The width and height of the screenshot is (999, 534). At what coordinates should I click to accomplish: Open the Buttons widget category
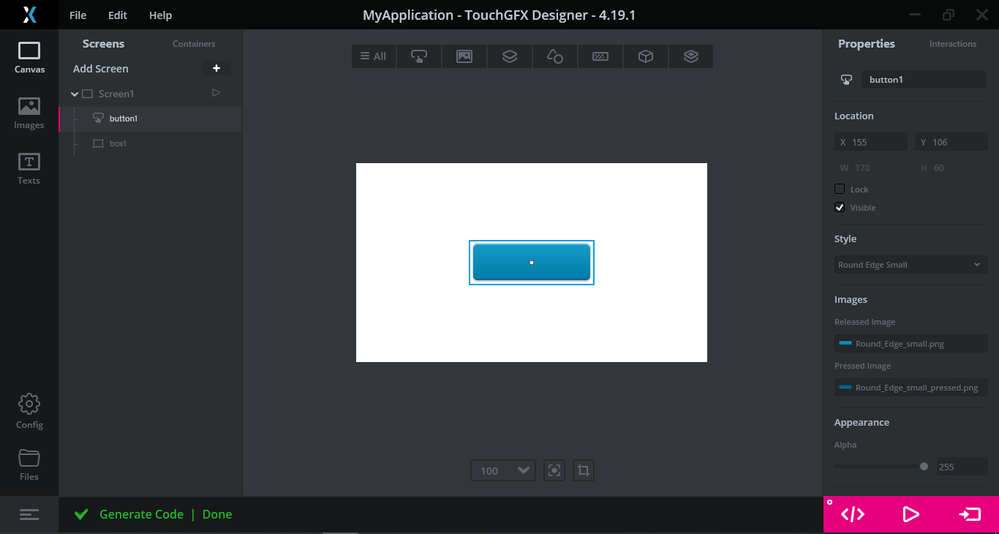click(x=419, y=56)
